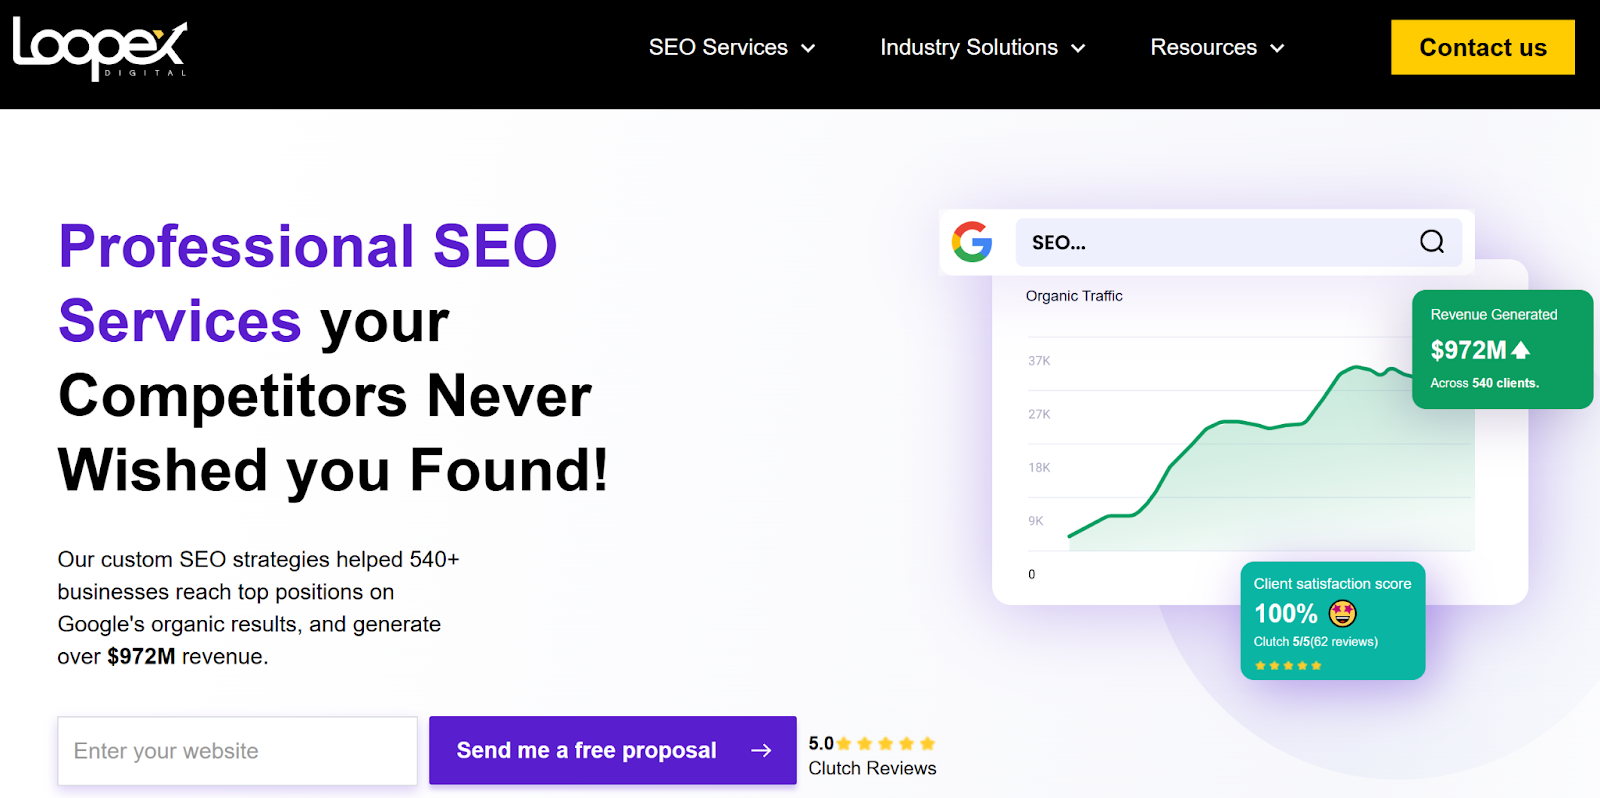1600x798 pixels.
Task: Expand the SEO Services dropdown chevron
Action: (x=808, y=48)
